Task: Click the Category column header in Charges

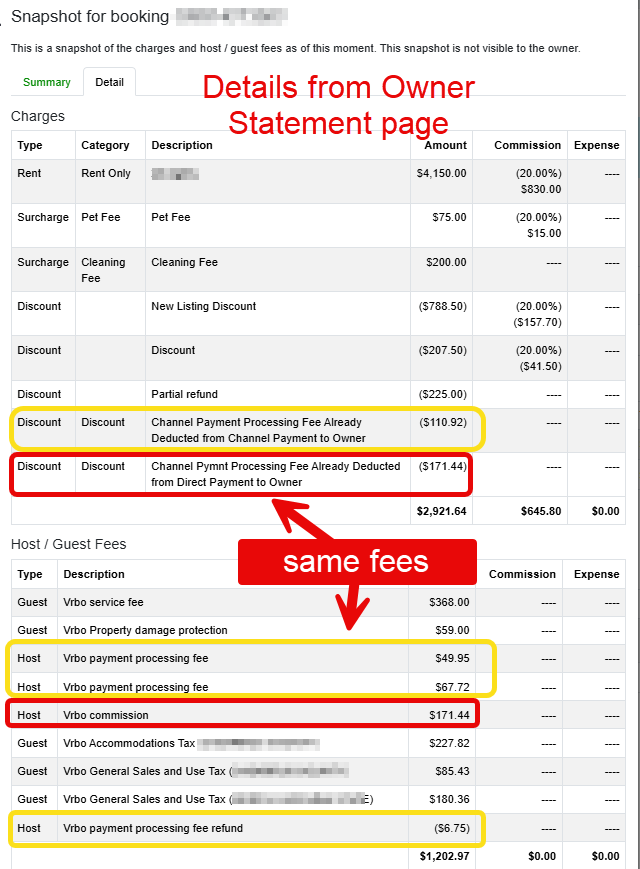Action: 105,145
